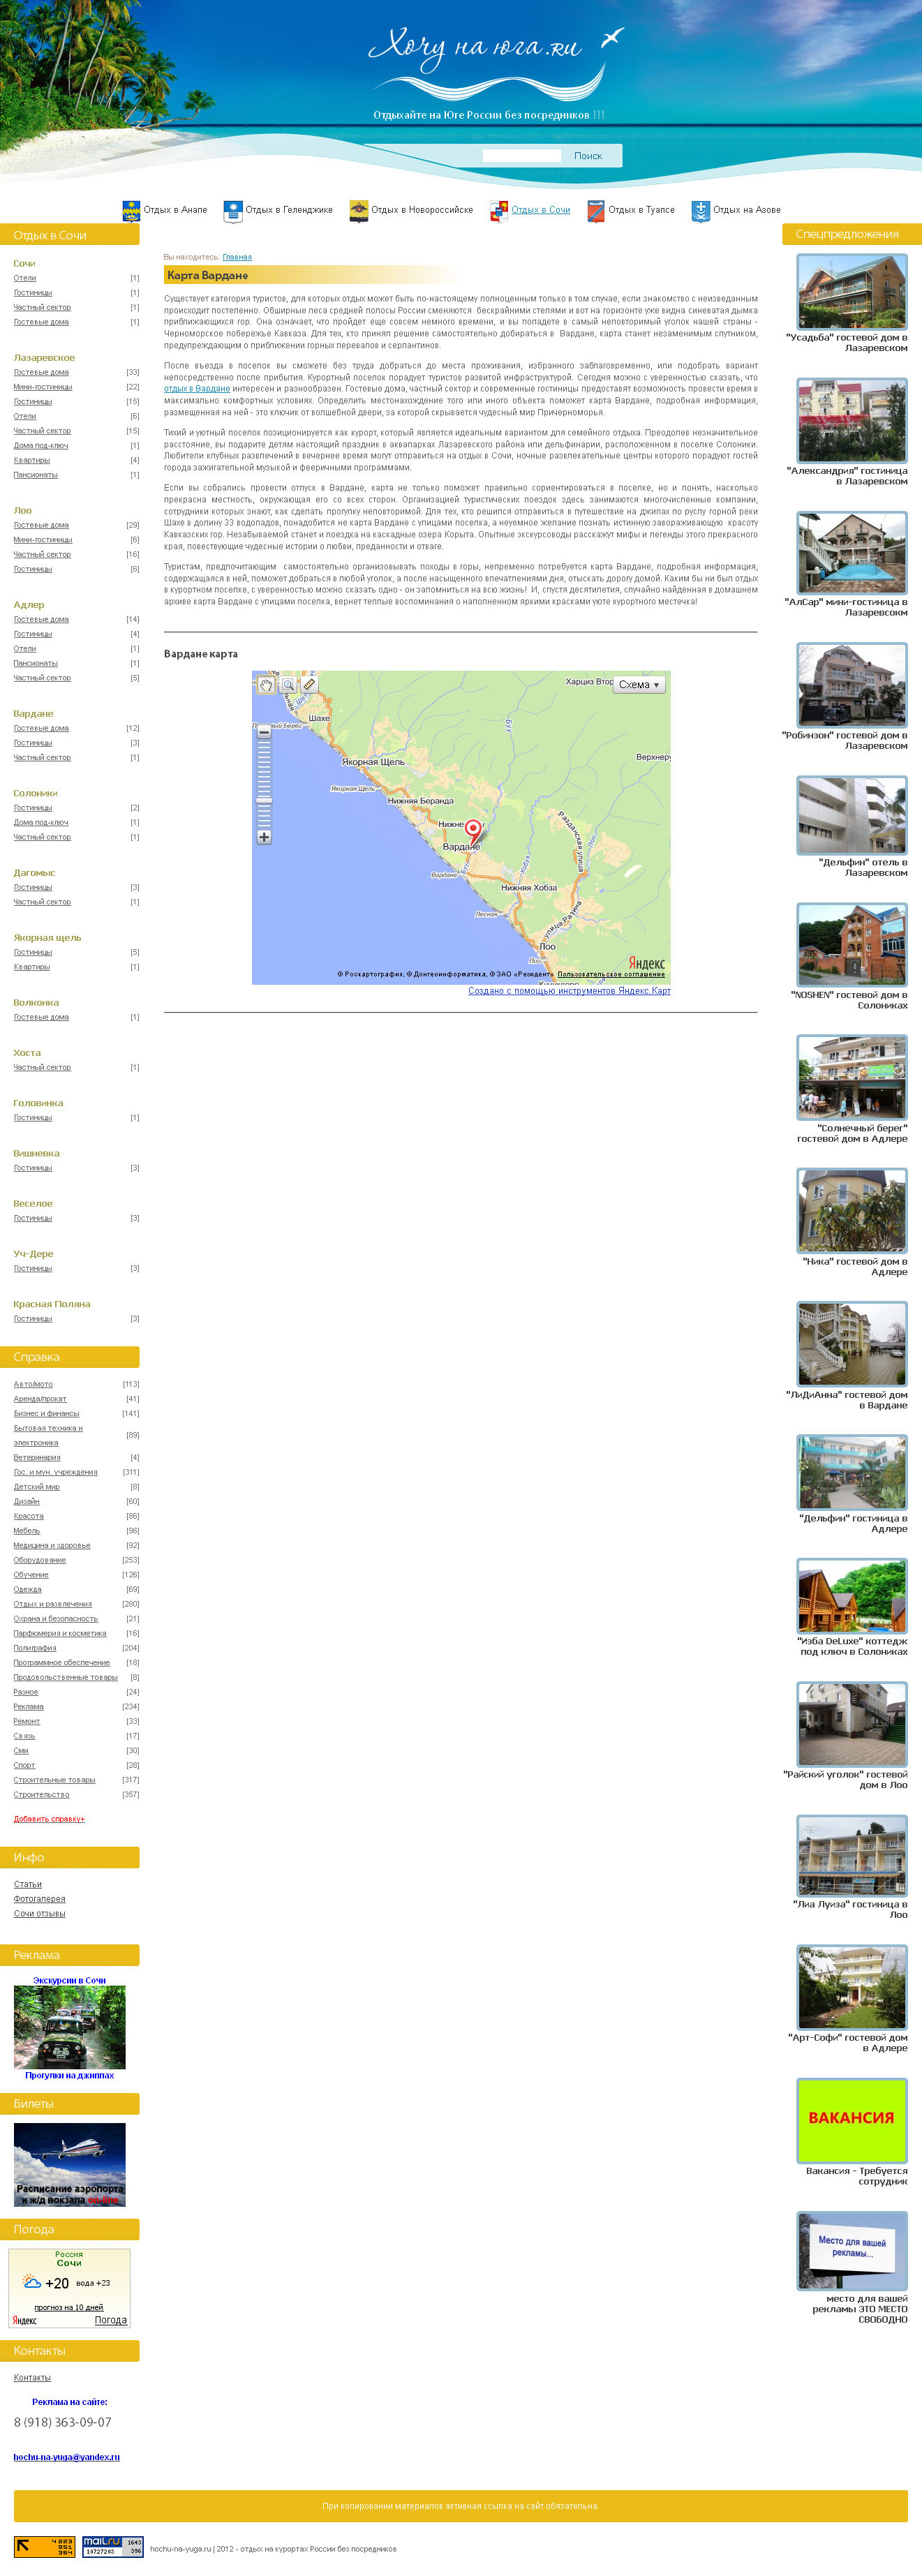Click the Поиск search button
Image resolution: width=922 pixels, height=2576 pixels.
tap(588, 156)
